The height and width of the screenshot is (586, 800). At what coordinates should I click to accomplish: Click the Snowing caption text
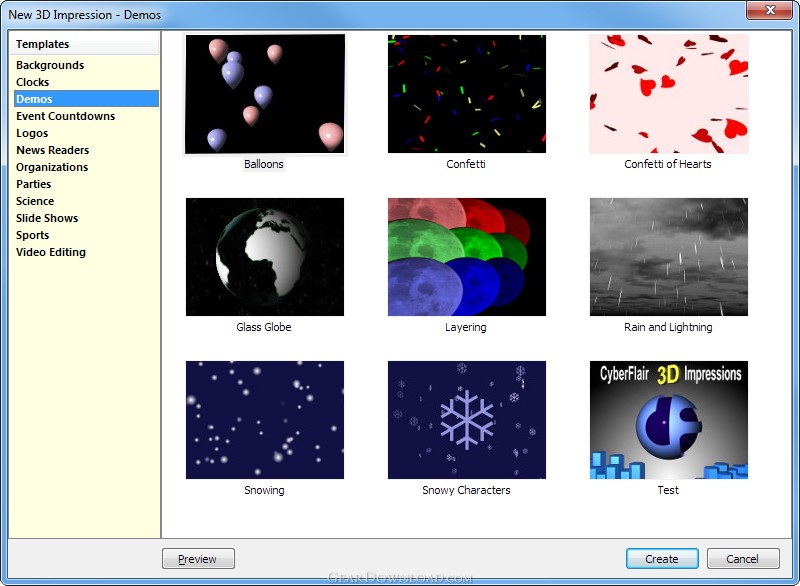(x=264, y=490)
